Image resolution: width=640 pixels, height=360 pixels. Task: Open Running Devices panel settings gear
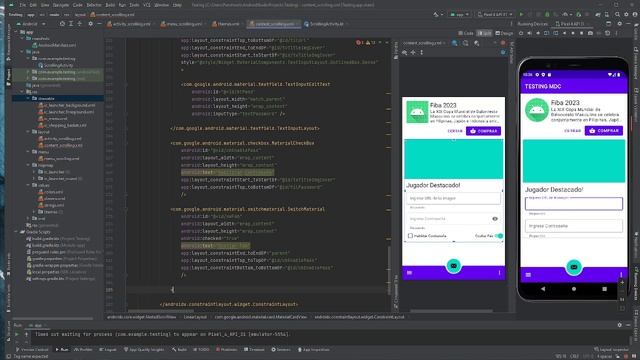(620, 24)
